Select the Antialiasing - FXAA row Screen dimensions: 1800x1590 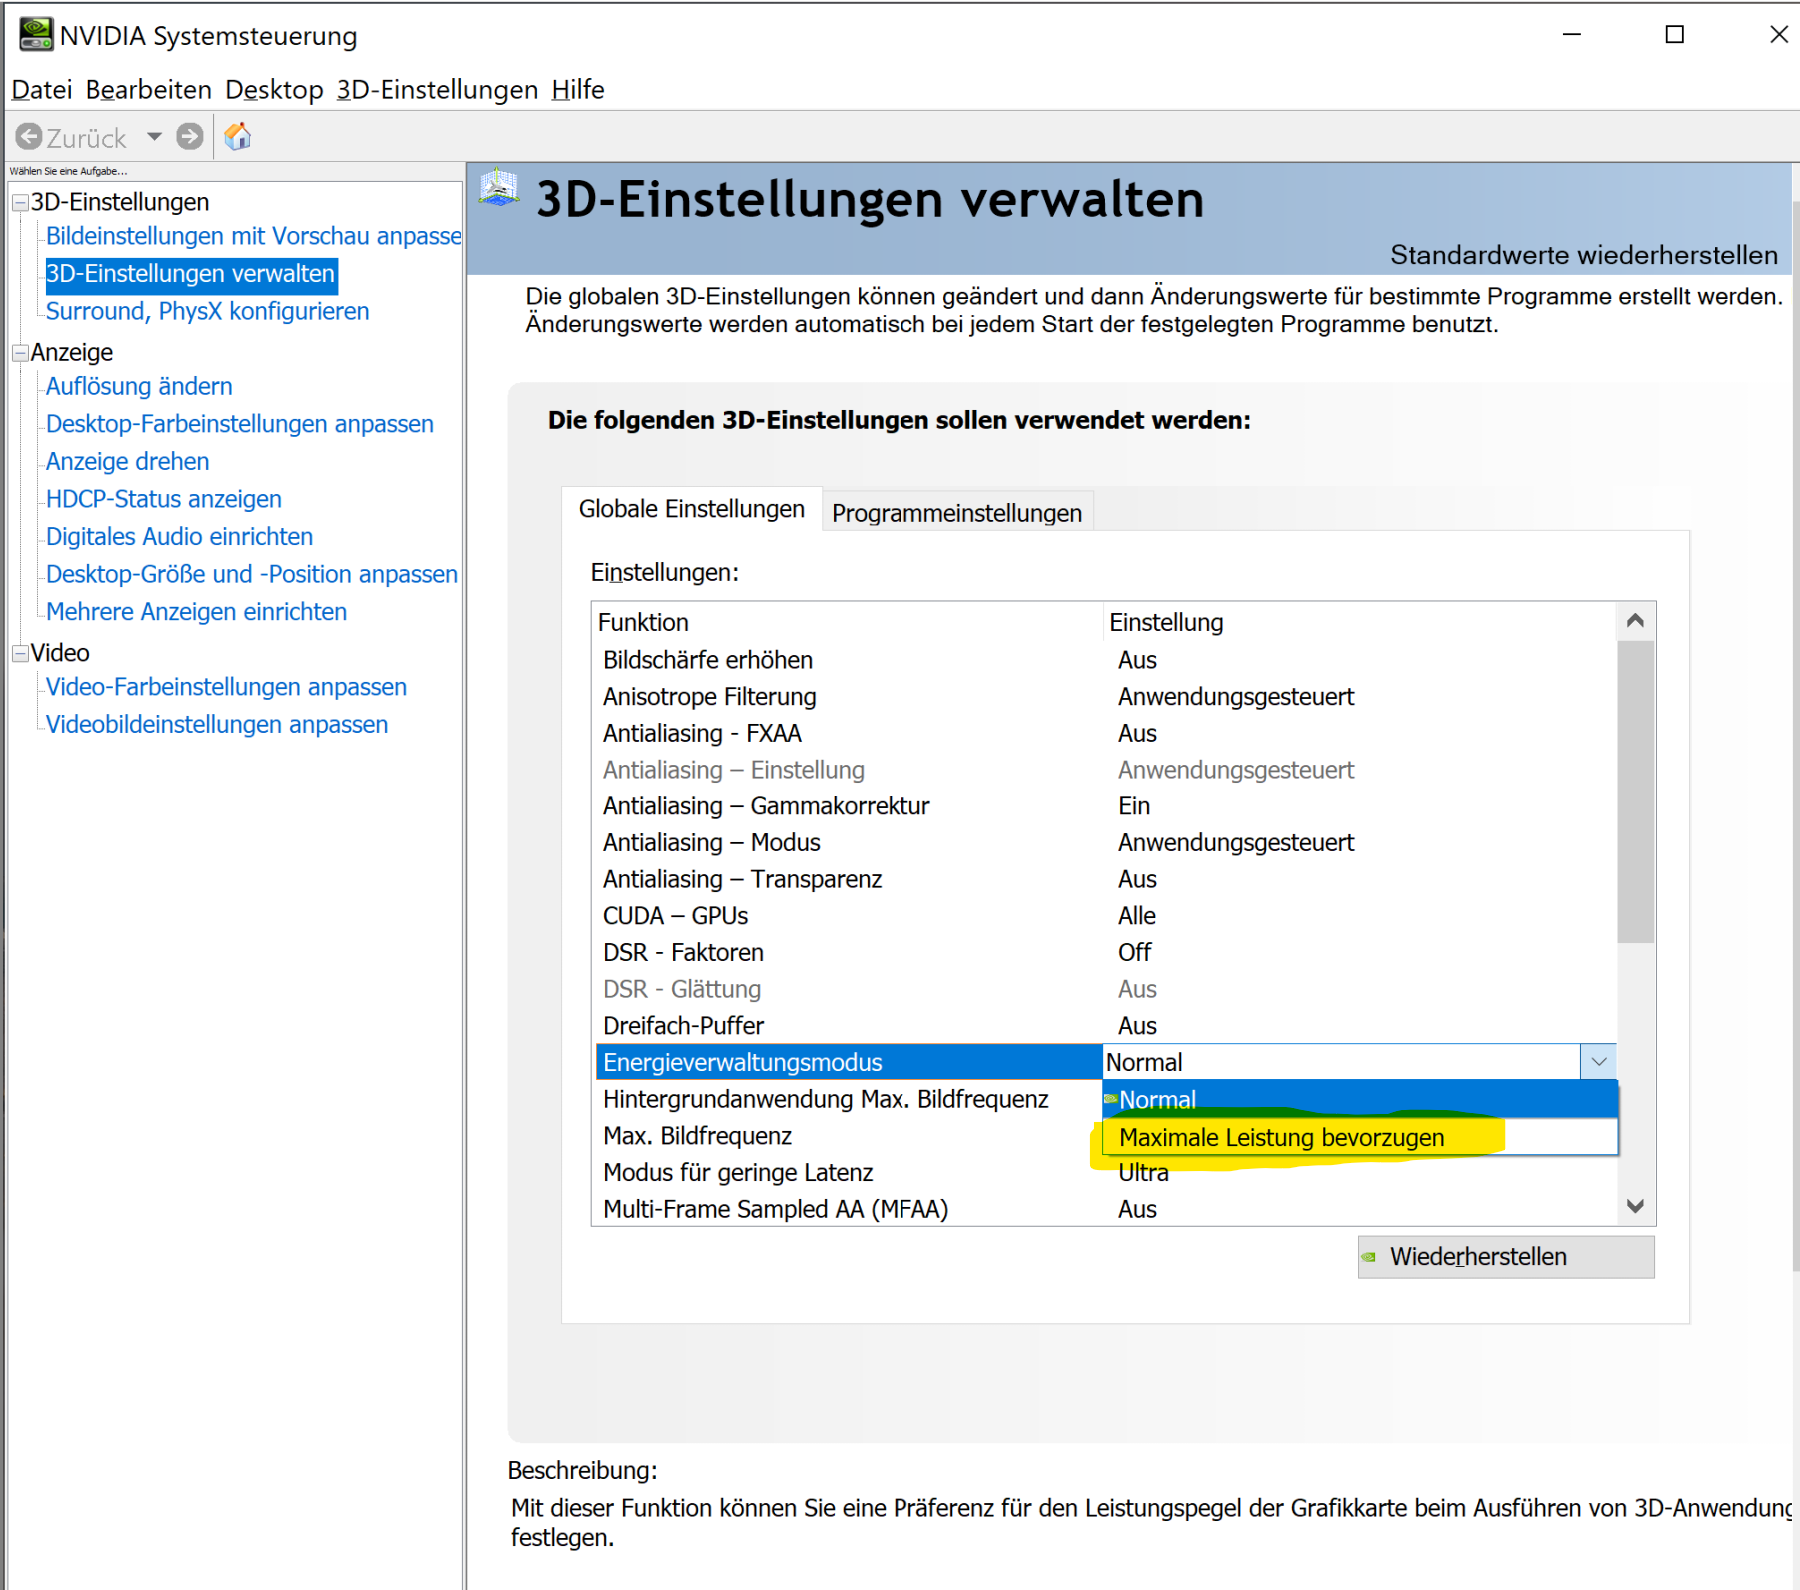click(1105, 733)
